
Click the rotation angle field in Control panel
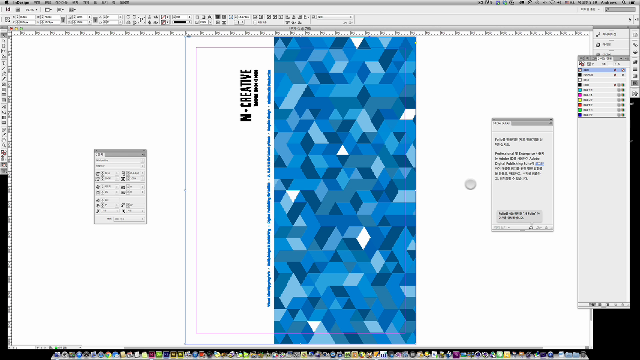111,17
